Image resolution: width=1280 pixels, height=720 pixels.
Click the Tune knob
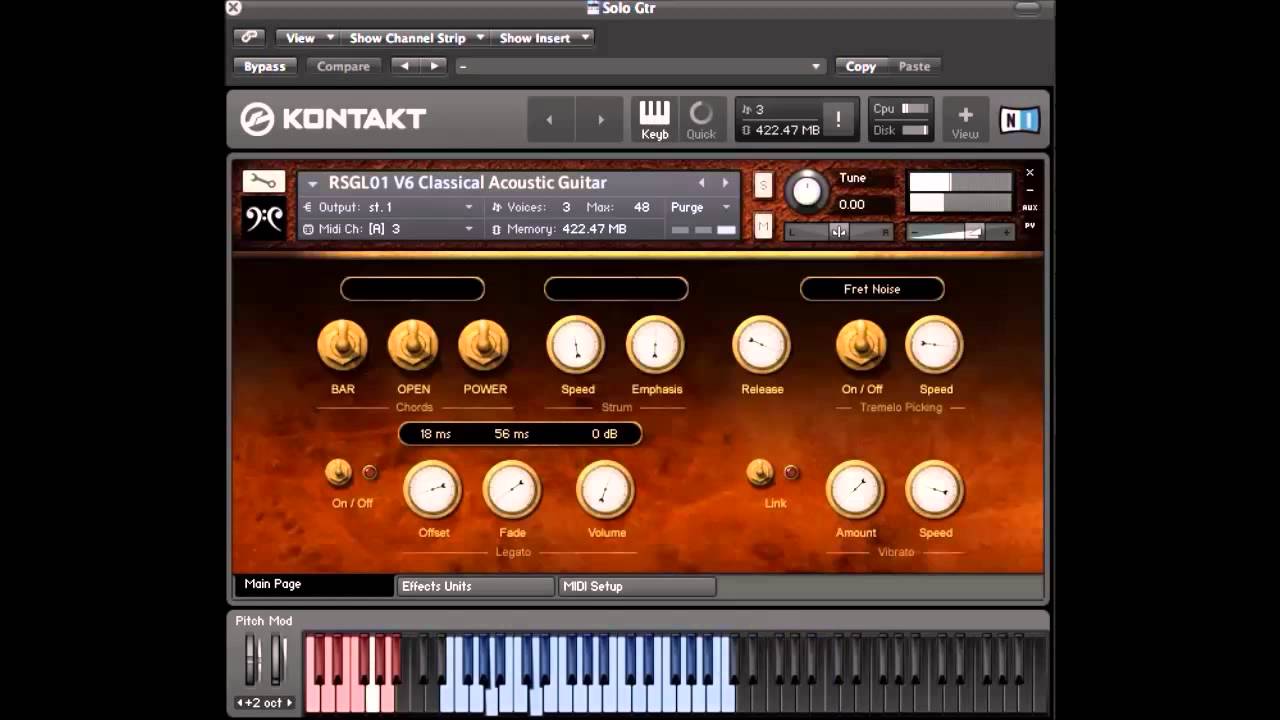806,190
